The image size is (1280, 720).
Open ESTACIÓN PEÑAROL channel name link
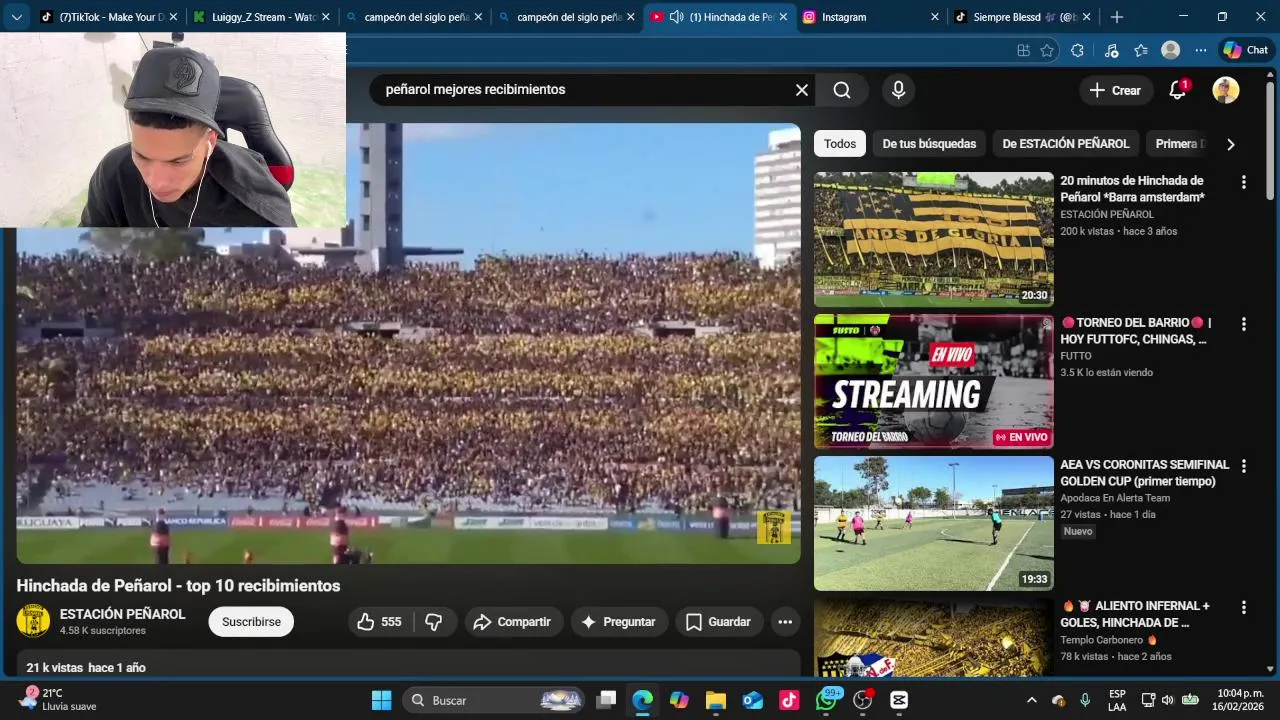[123, 614]
